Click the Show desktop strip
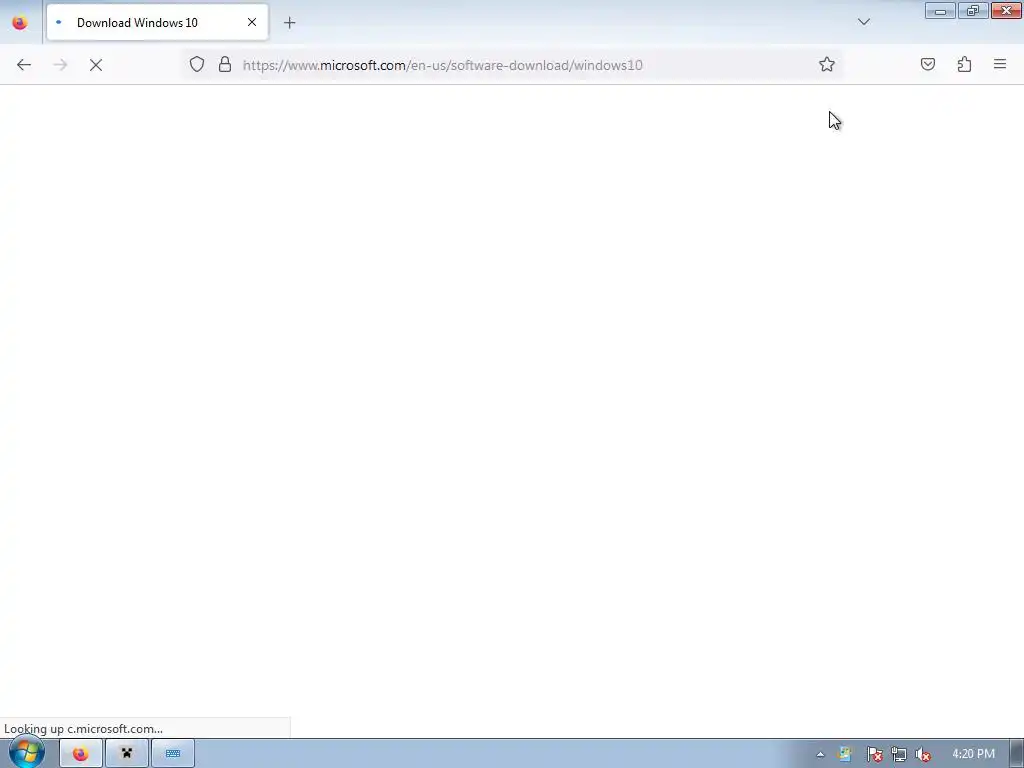This screenshot has height=768, width=1024. pos(1017,754)
